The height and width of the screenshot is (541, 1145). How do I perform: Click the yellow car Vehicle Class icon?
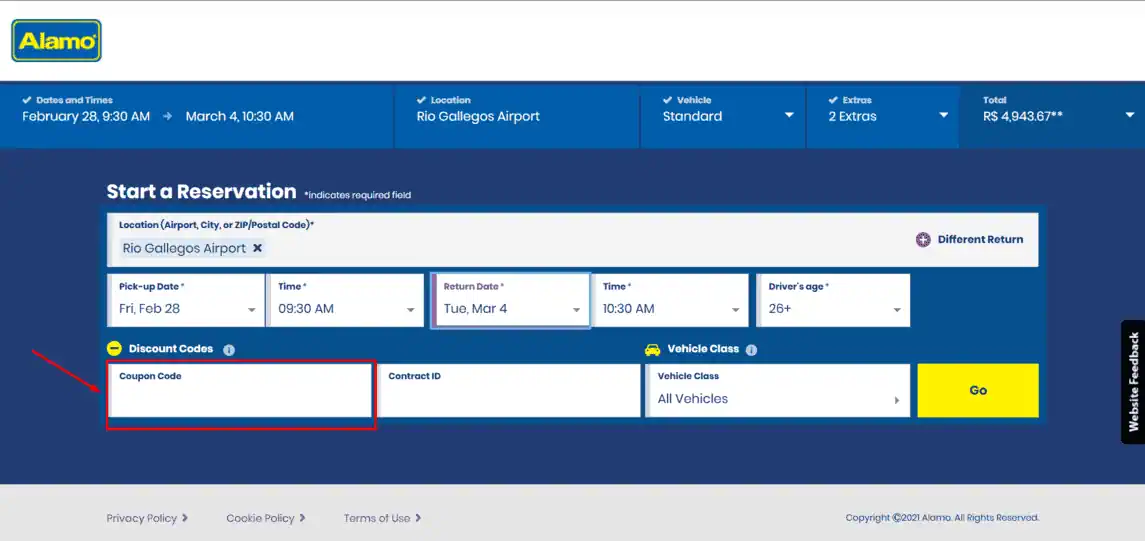click(x=653, y=350)
